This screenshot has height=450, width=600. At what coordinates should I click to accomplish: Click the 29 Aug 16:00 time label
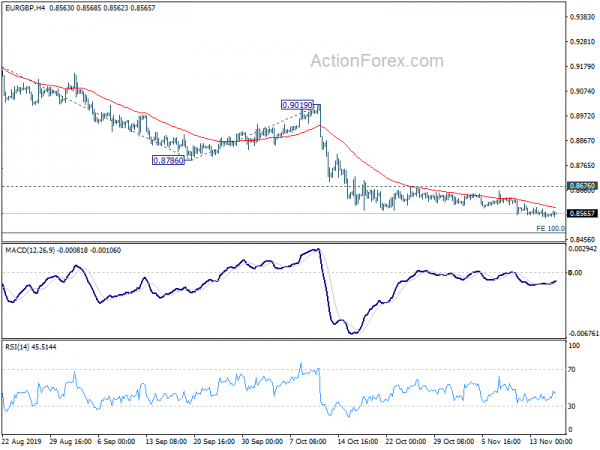pyautogui.click(x=70, y=441)
